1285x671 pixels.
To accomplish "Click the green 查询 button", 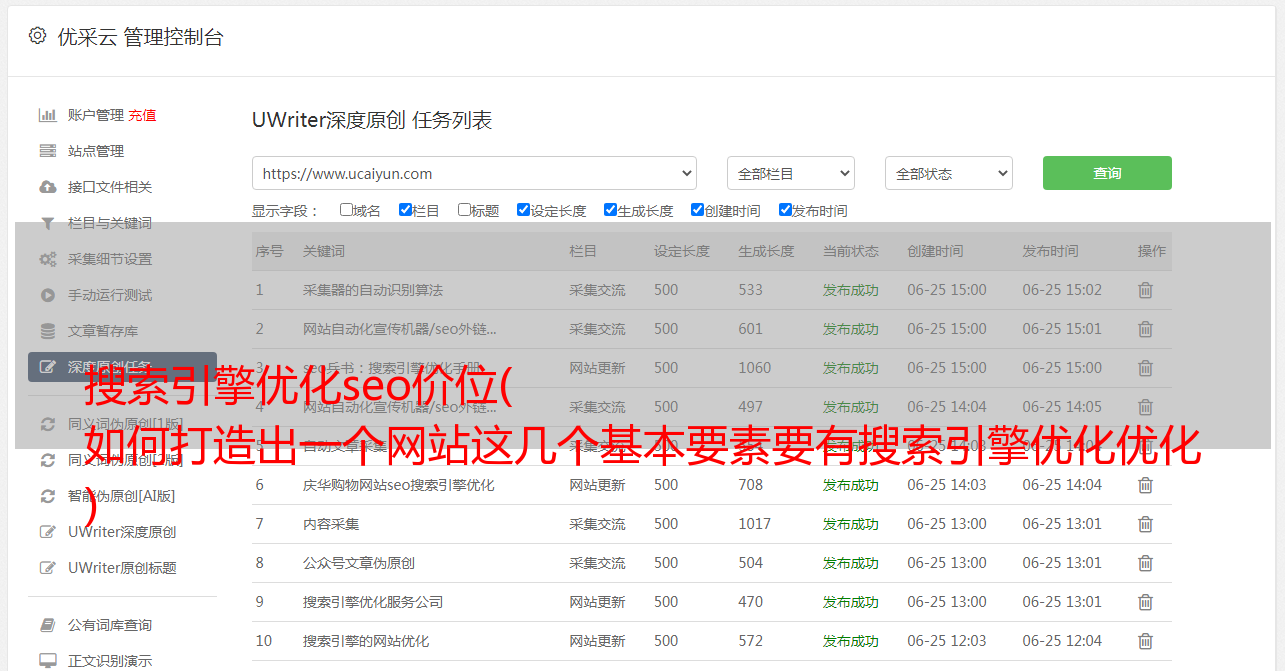I will pyautogui.click(x=1107, y=173).
